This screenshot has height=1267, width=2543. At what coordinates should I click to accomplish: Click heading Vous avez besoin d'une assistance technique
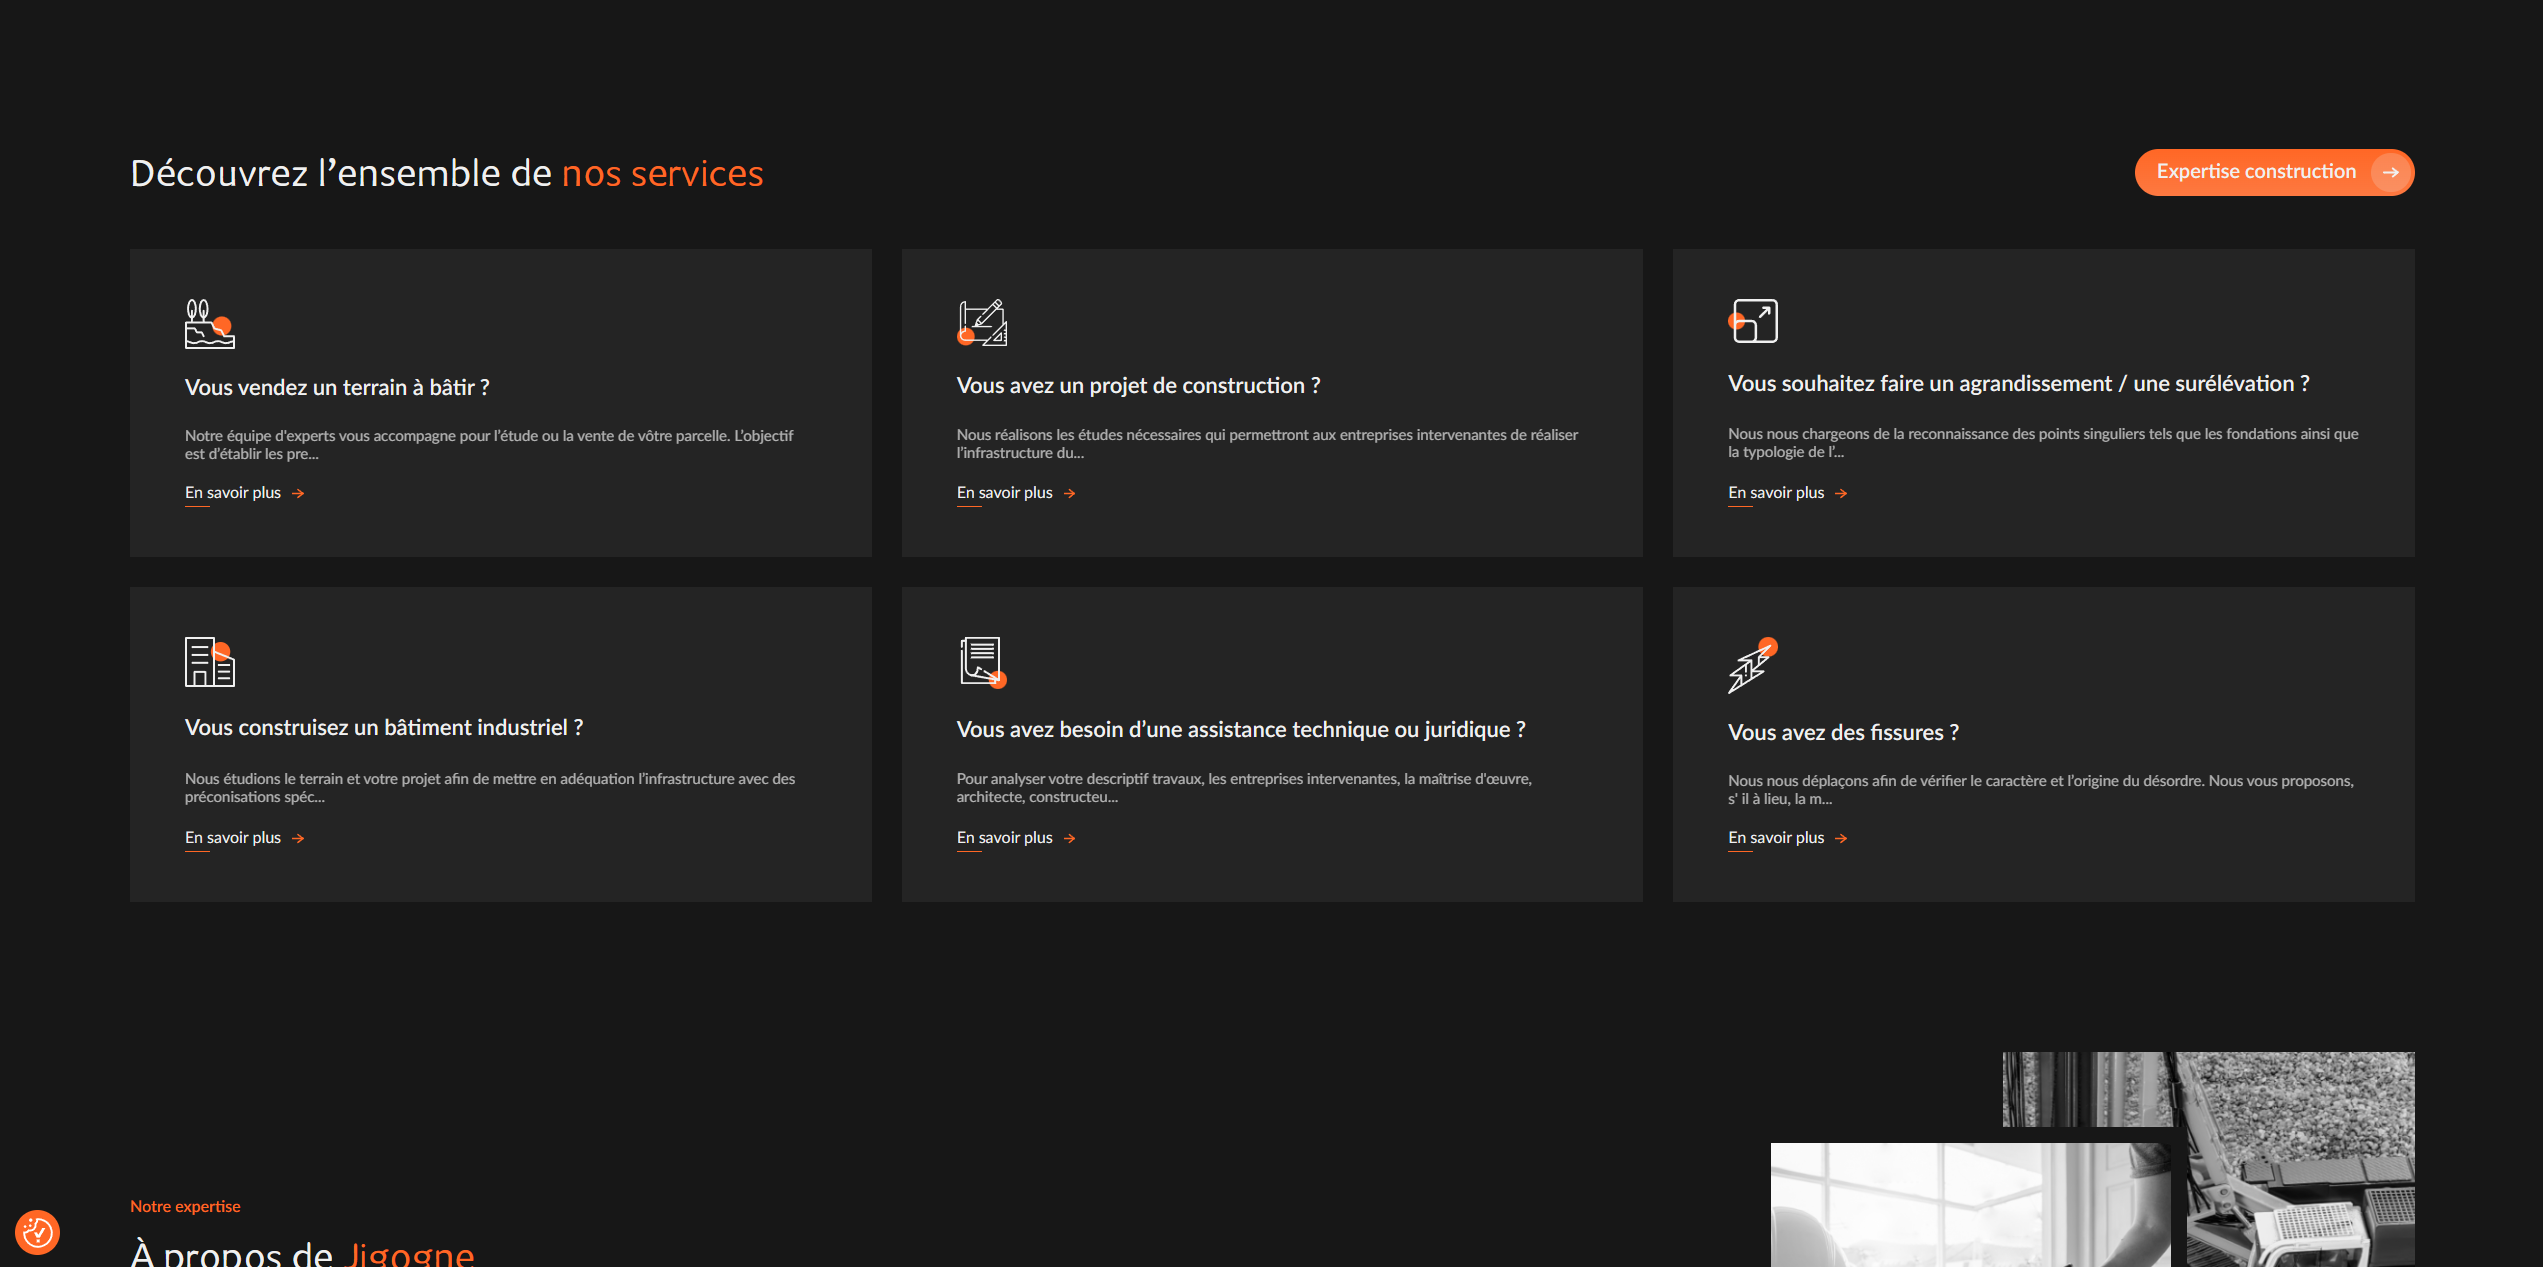pyautogui.click(x=1241, y=730)
